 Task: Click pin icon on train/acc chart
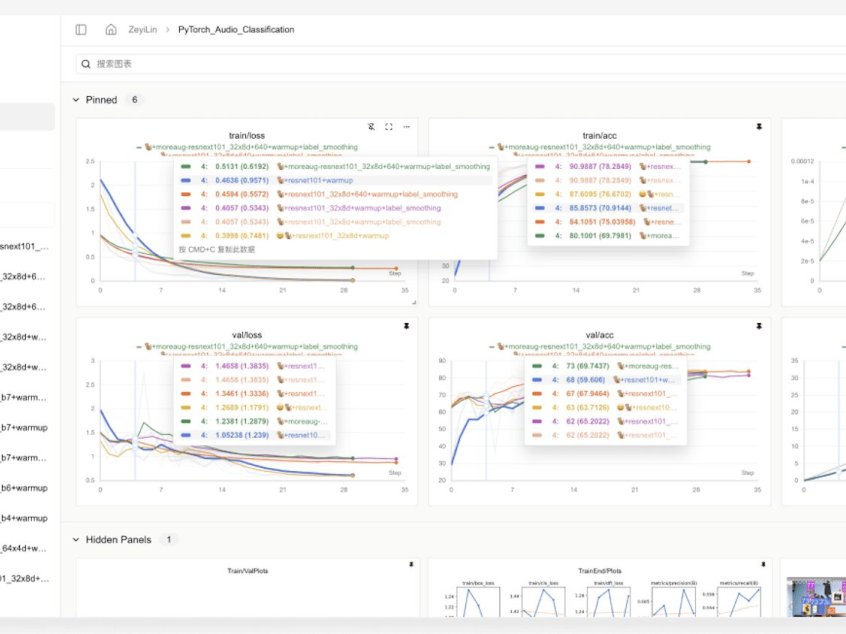pyautogui.click(x=759, y=127)
